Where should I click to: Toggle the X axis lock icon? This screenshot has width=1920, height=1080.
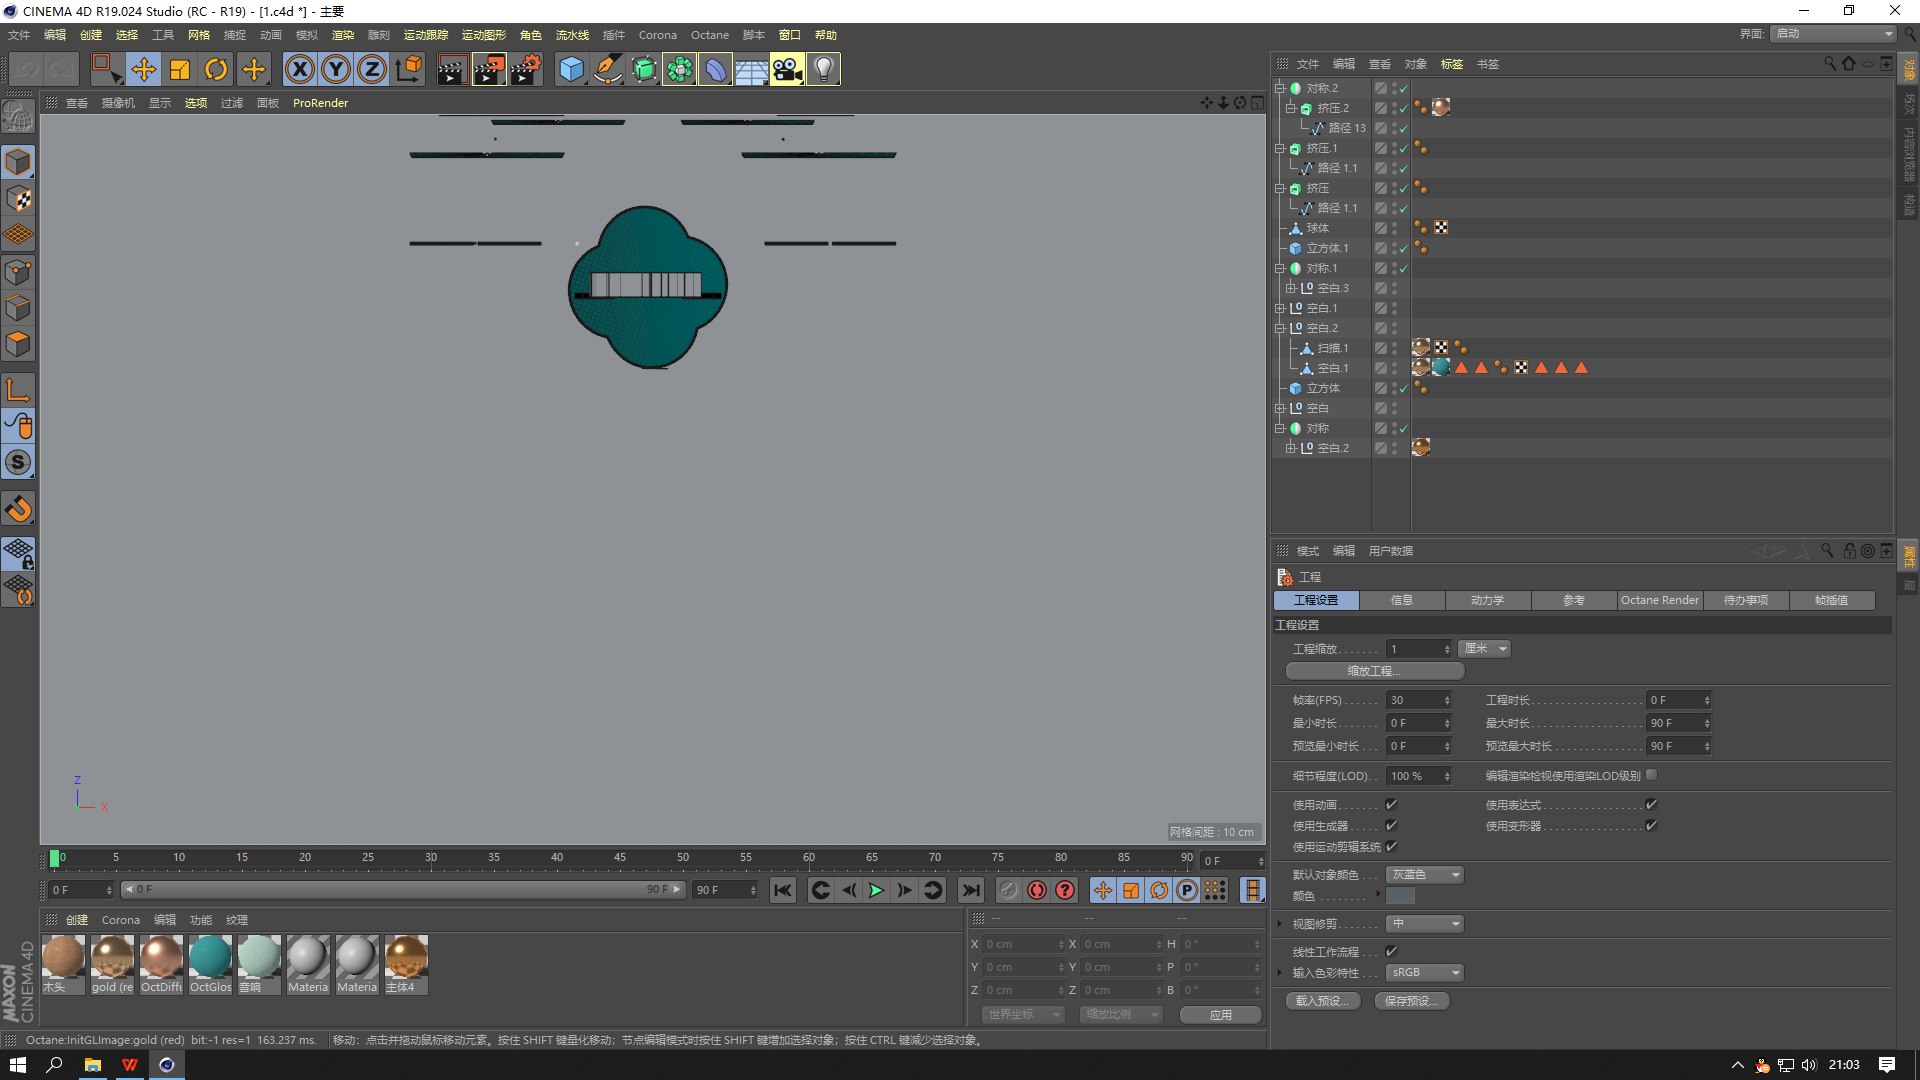click(x=300, y=69)
